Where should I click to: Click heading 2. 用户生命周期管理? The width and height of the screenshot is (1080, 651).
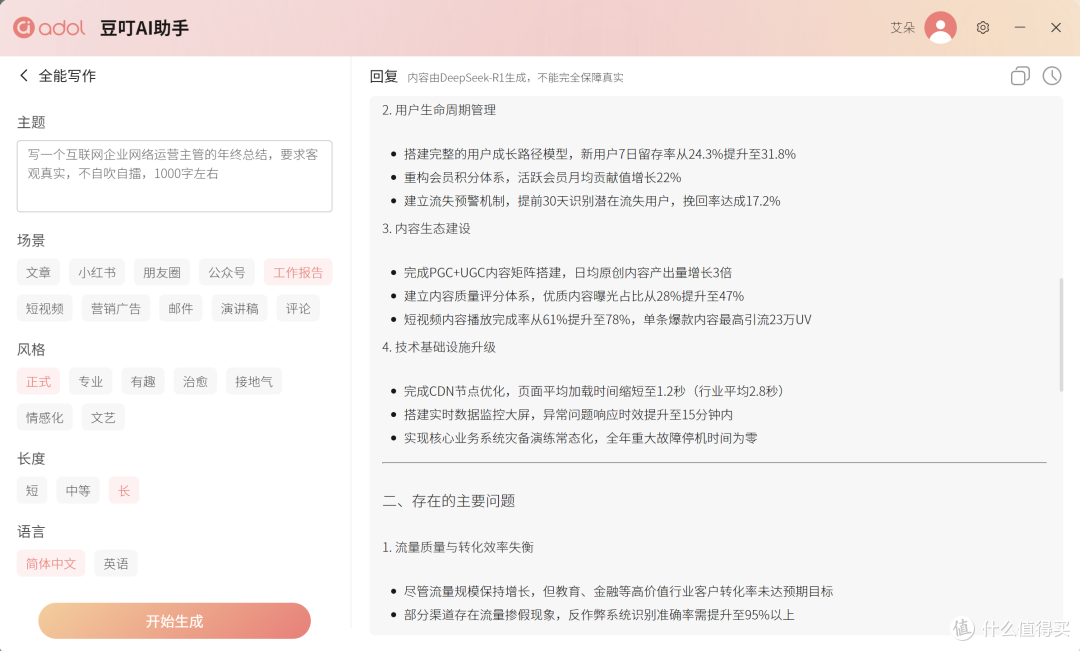(x=439, y=110)
